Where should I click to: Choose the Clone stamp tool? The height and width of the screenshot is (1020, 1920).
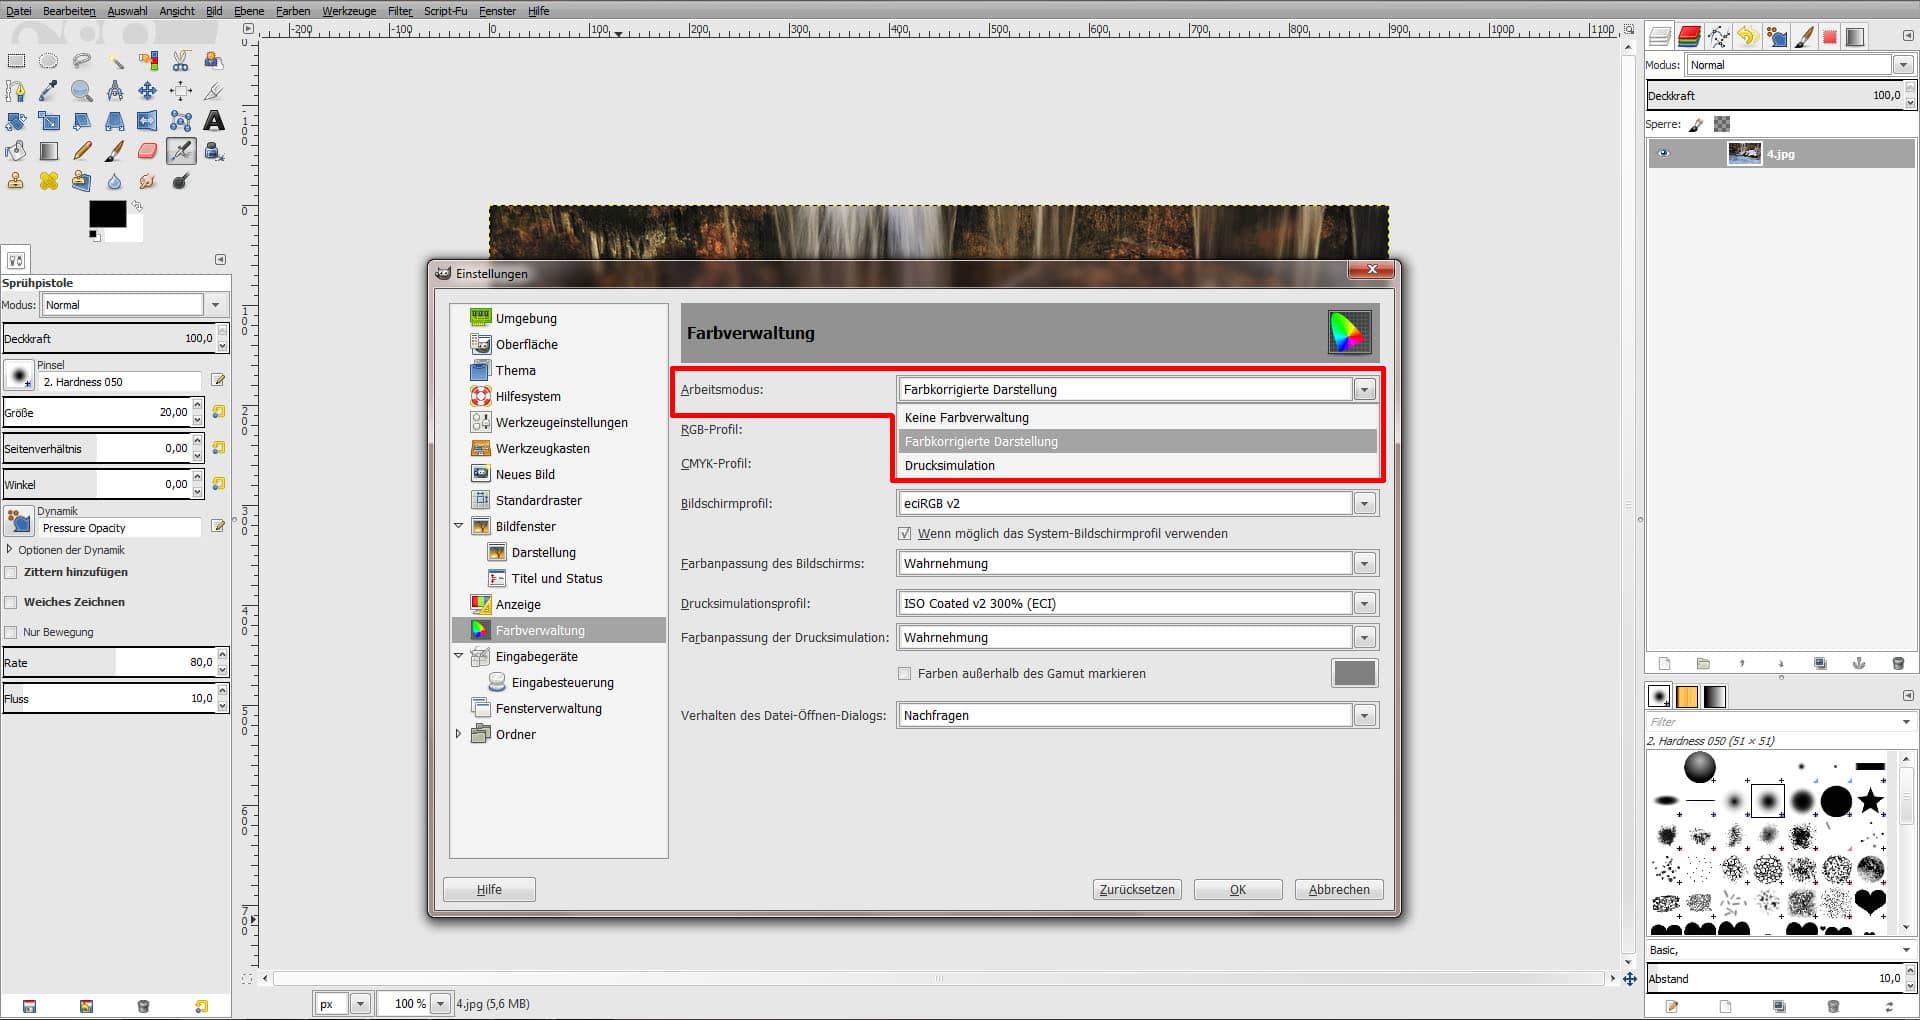[14, 180]
